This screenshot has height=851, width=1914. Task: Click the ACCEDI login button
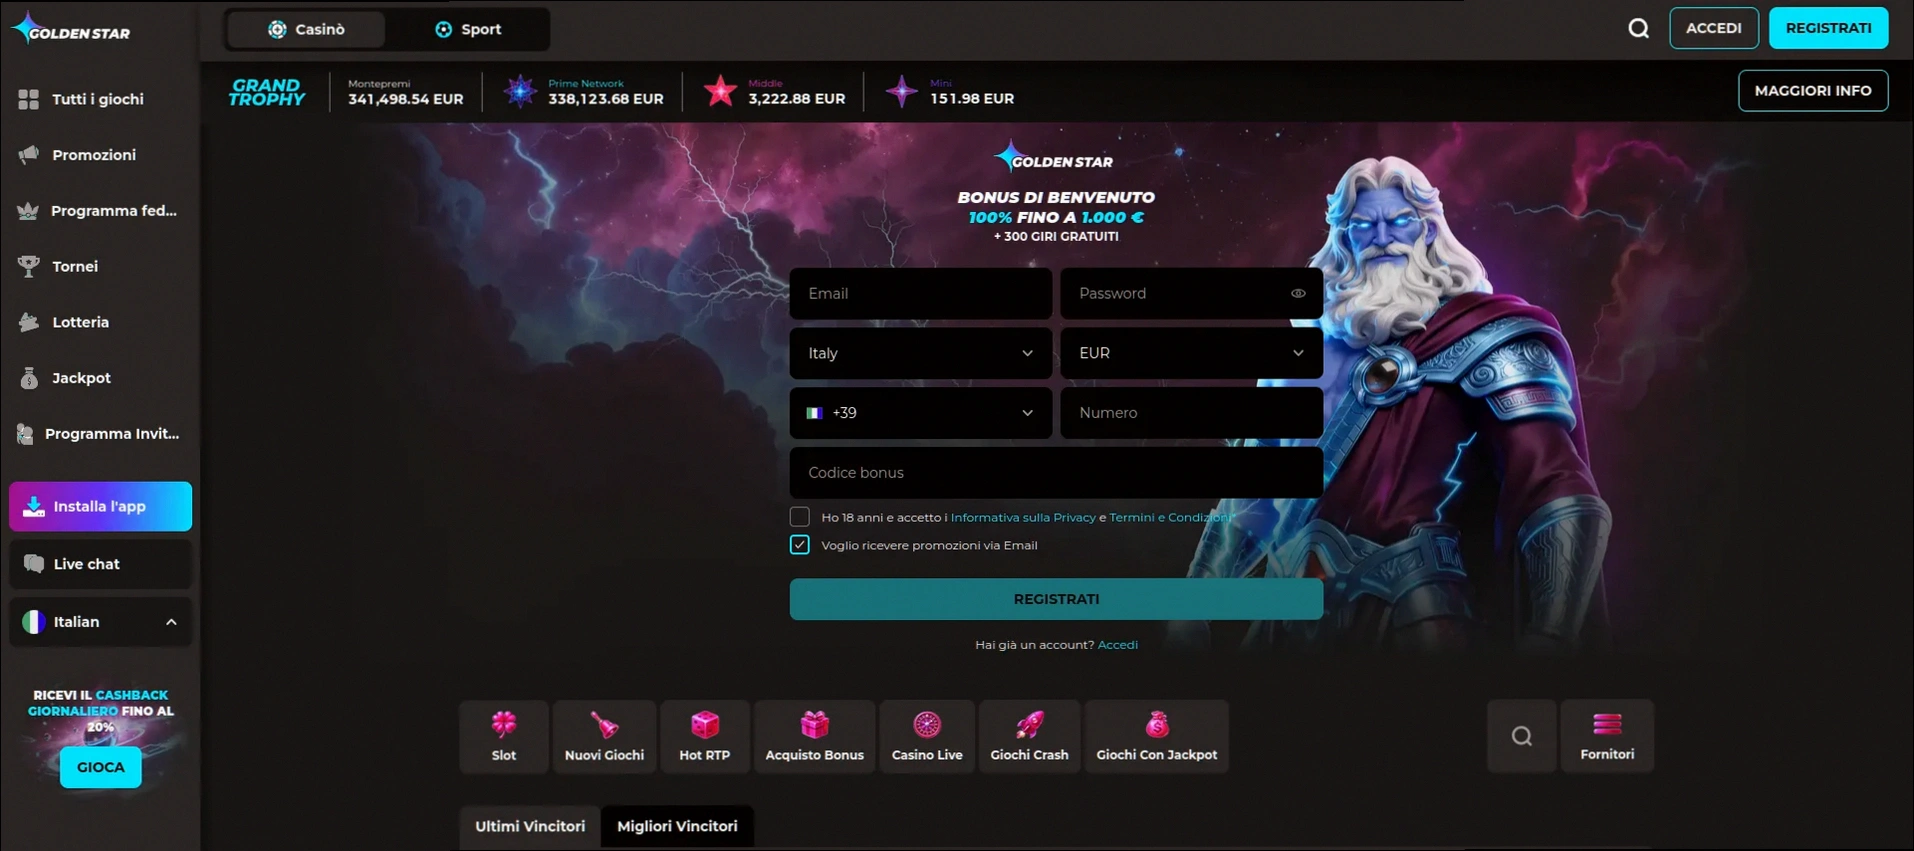(1713, 28)
